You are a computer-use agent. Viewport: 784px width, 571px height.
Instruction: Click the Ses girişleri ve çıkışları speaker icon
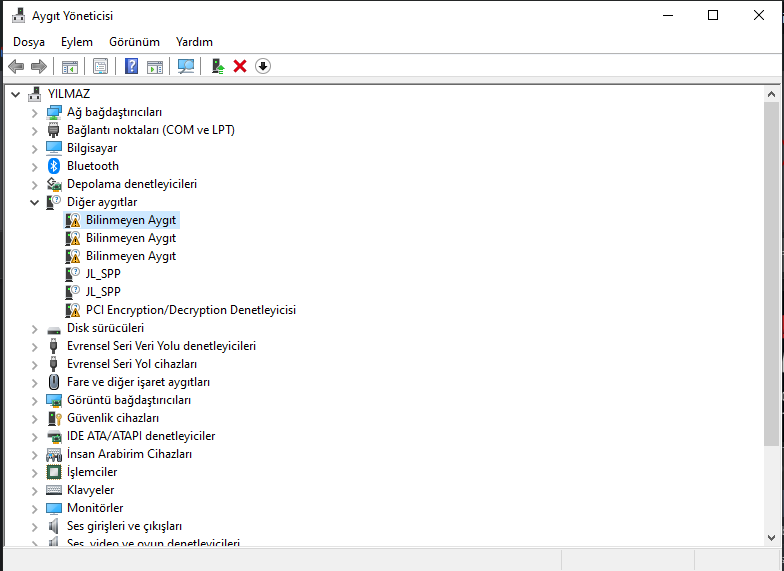[x=53, y=526]
